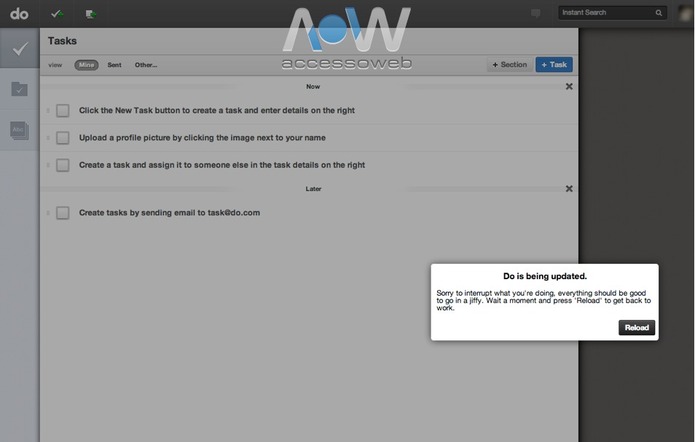Image resolution: width=695 pixels, height=442 pixels.
Task: Click the chat notifications icon near search
Action: point(536,14)
